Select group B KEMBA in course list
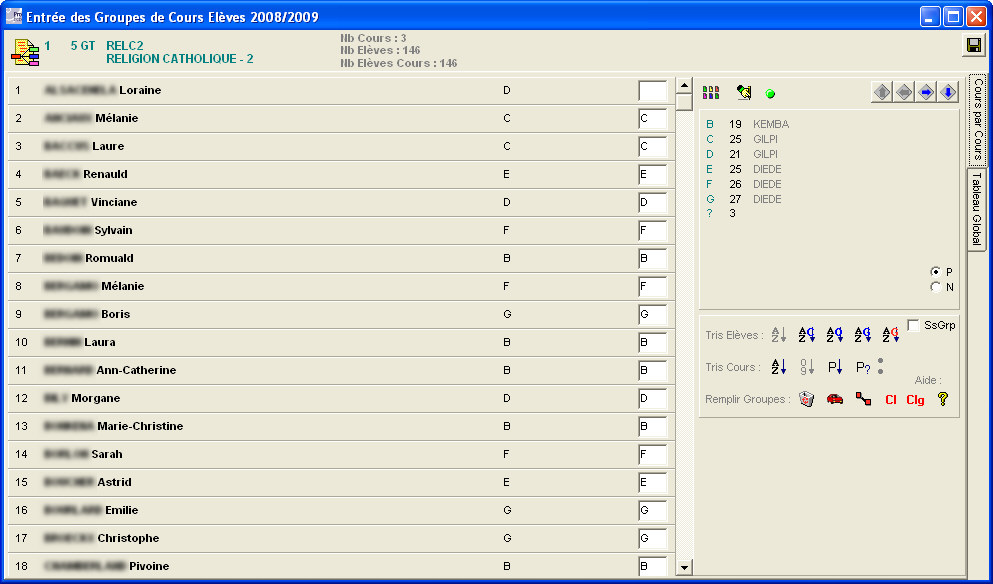This screenshot has height=584, width=993. [x=747, y=124]
